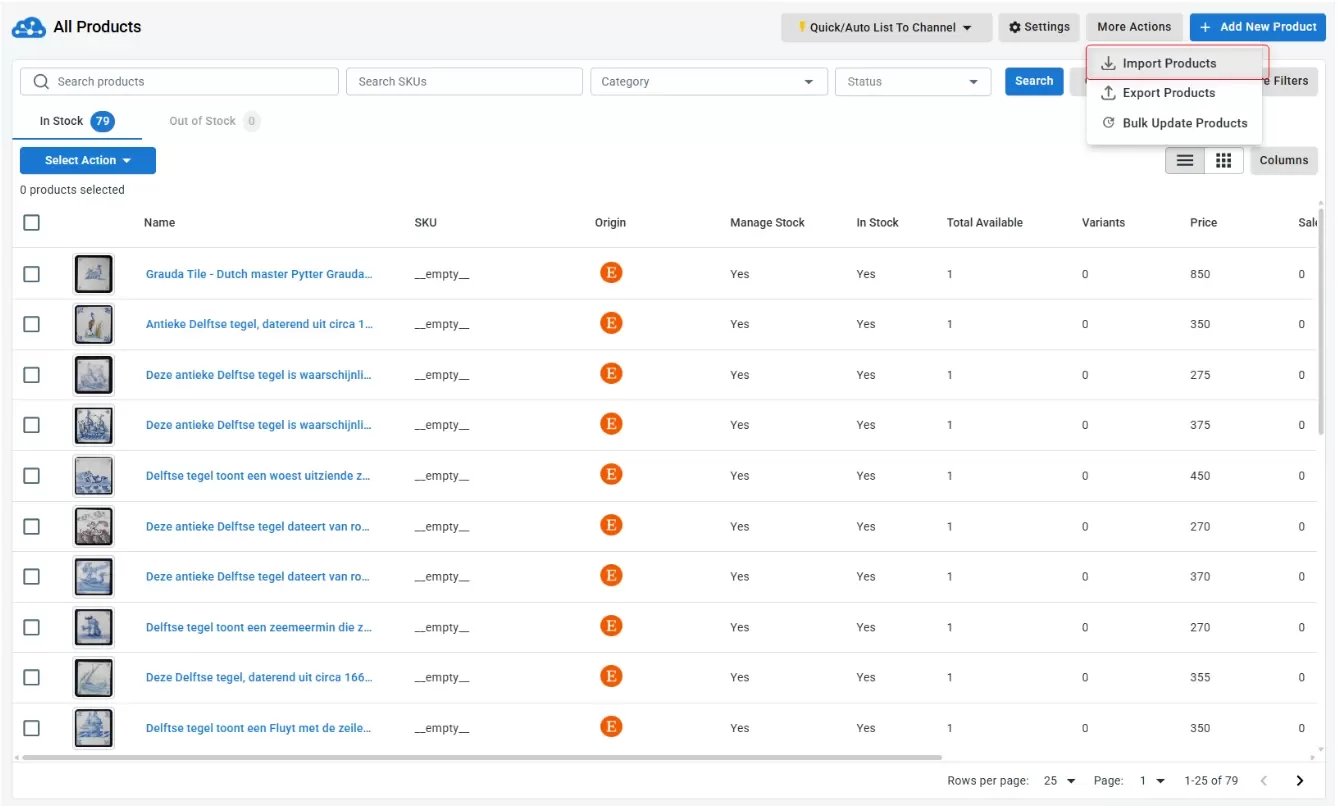Image resolution: width=1338 pixels, height=806 pixels.
Task: Select checkbox for zeemeermin row
Action: coord(32,627)
